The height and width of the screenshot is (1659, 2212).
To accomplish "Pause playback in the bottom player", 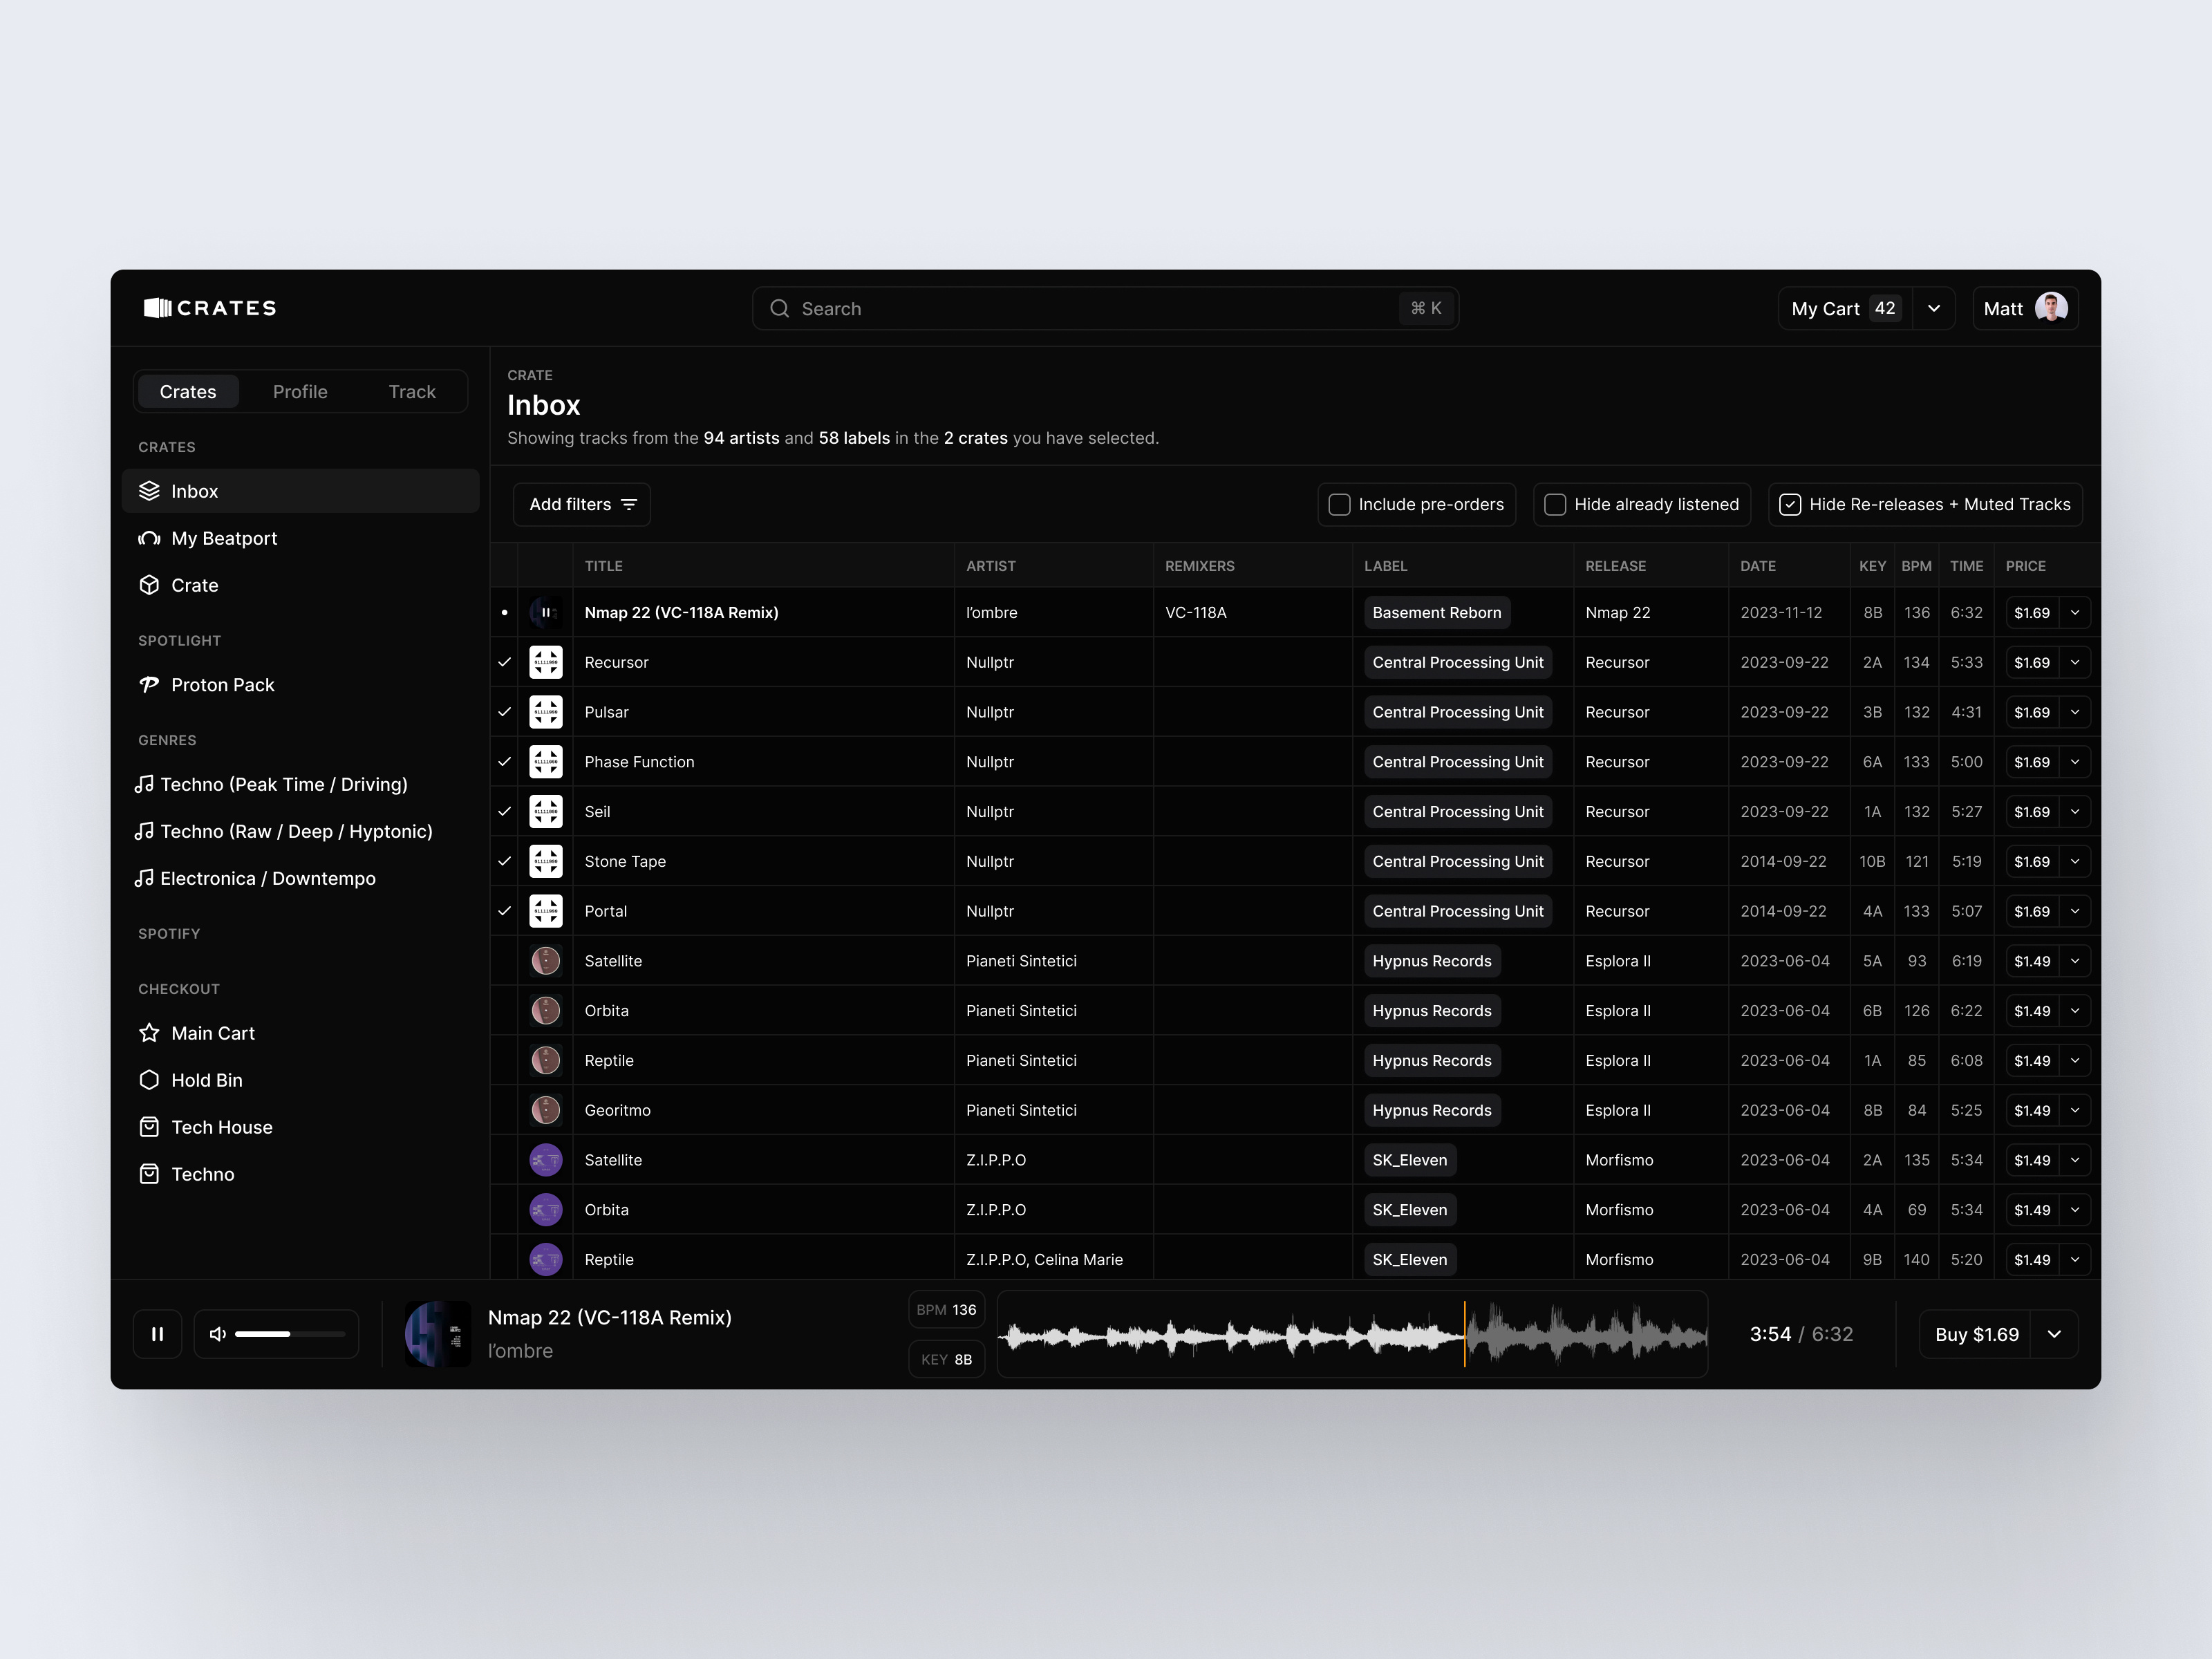I will click(157, 1333).
